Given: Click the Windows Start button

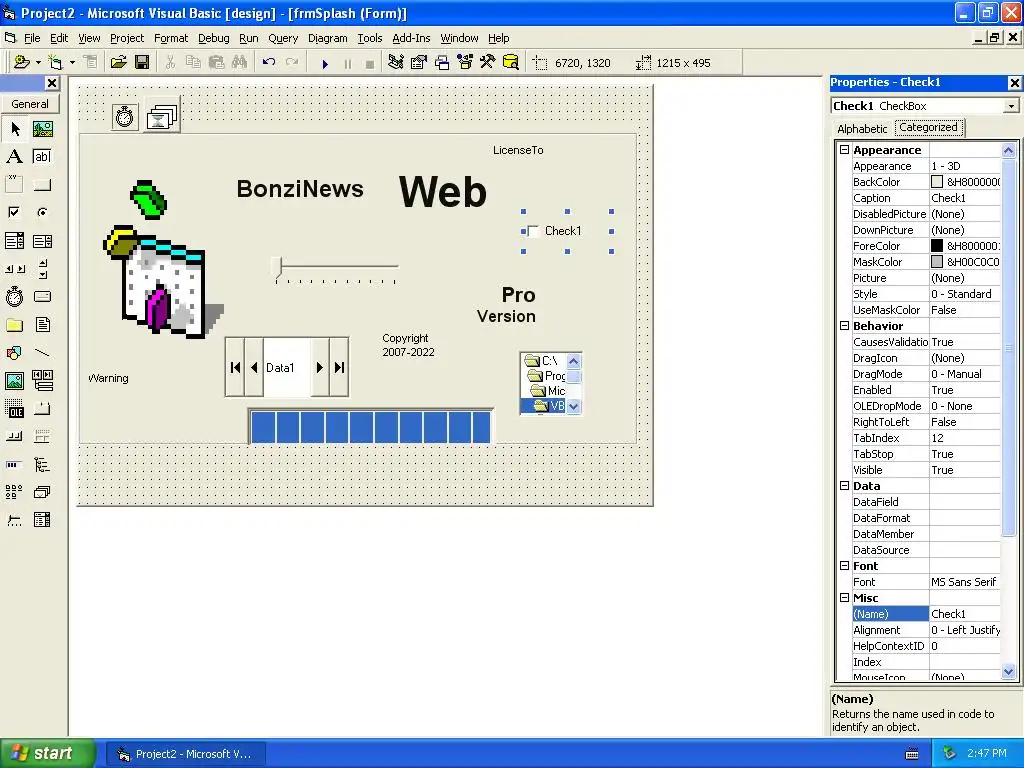Looking at the screenshot, I should tap(48, 754).
